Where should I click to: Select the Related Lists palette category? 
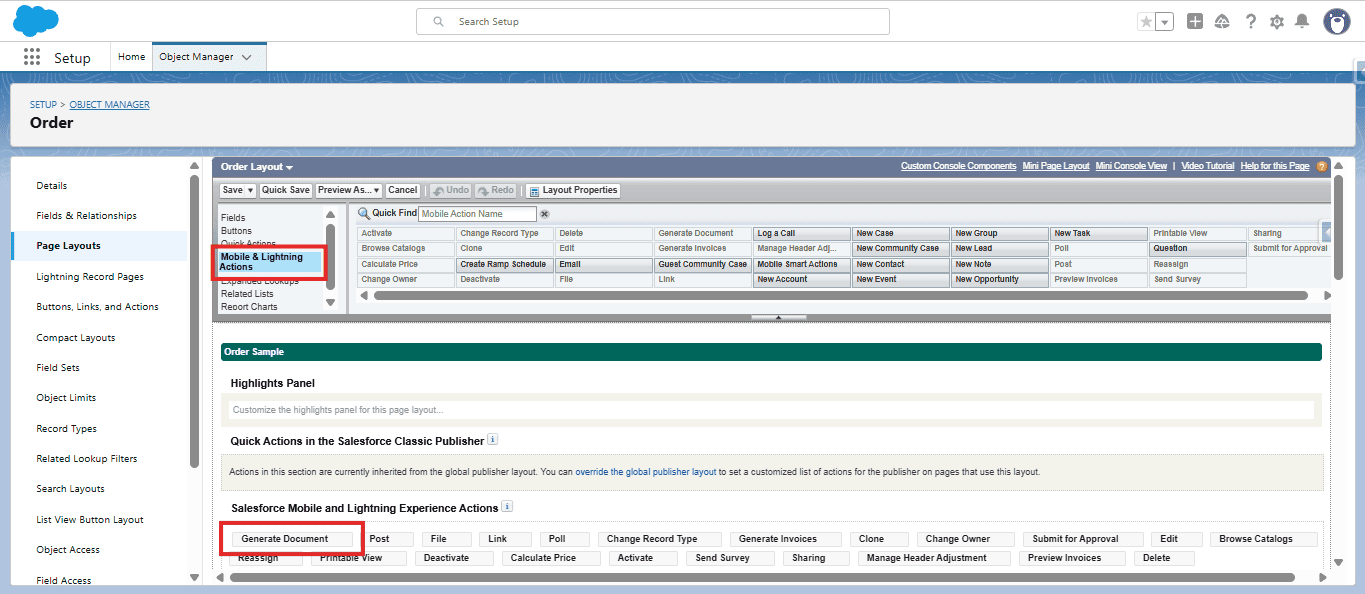pos(247,294)
